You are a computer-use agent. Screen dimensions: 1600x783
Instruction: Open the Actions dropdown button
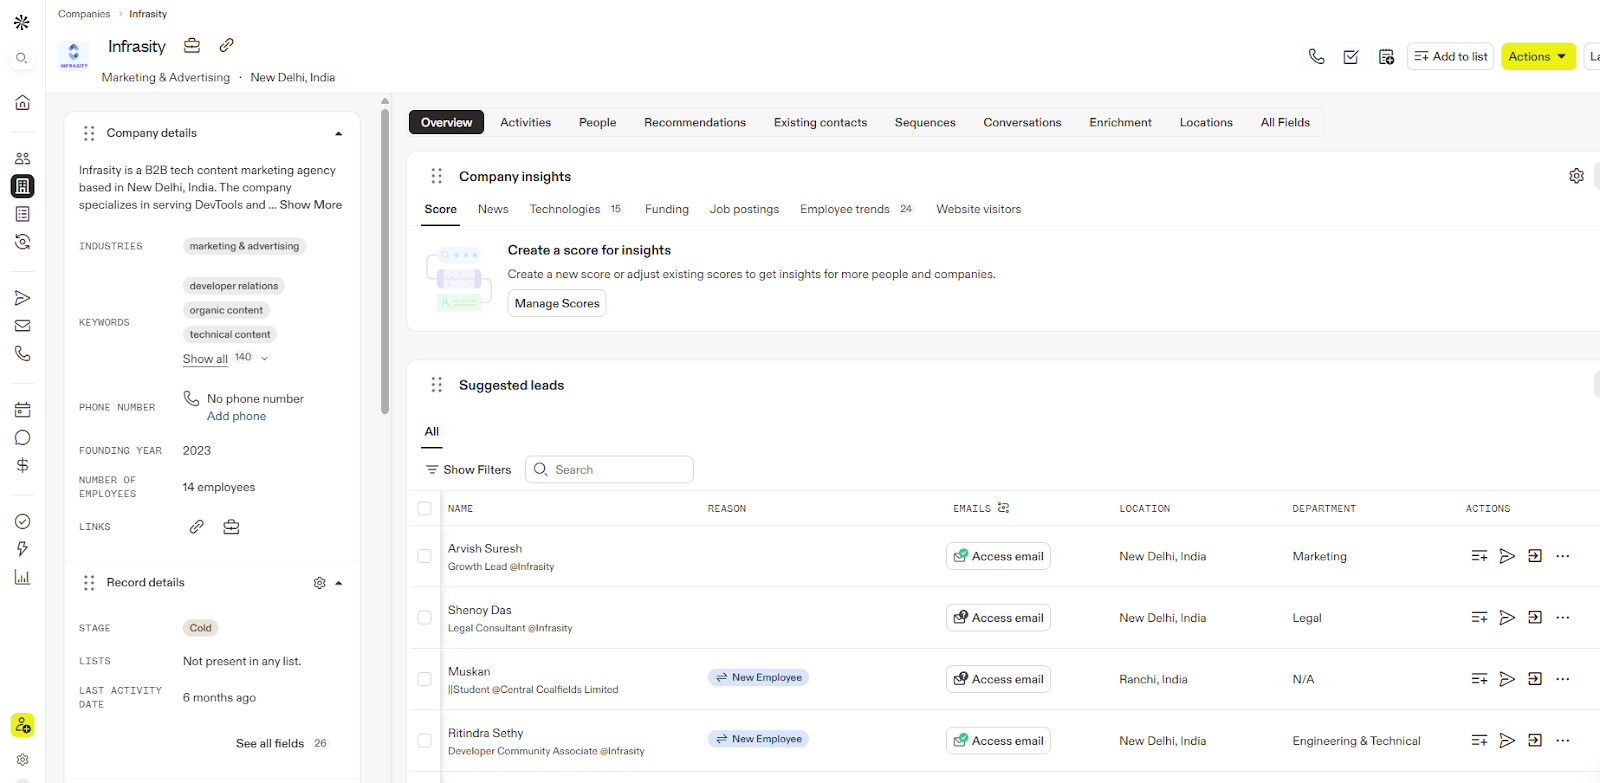click(1538, 57)
